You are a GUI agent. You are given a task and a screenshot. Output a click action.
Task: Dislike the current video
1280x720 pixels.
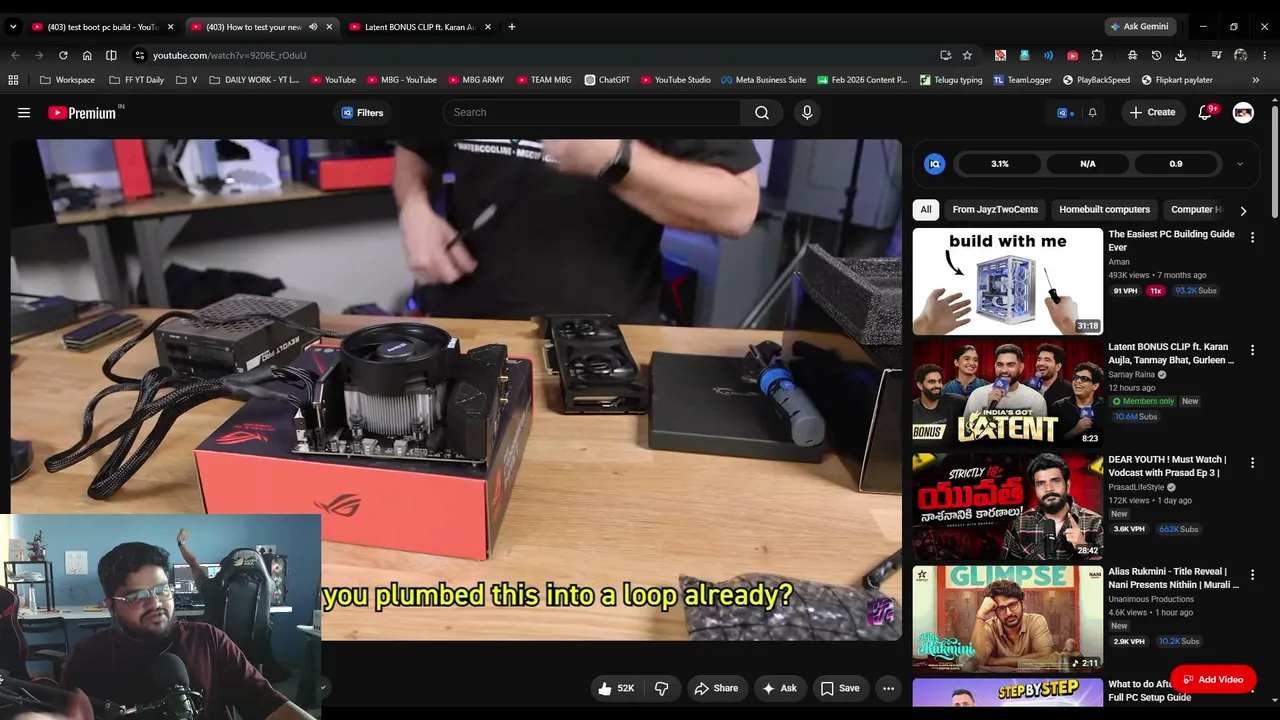click(x=662, y=688)
